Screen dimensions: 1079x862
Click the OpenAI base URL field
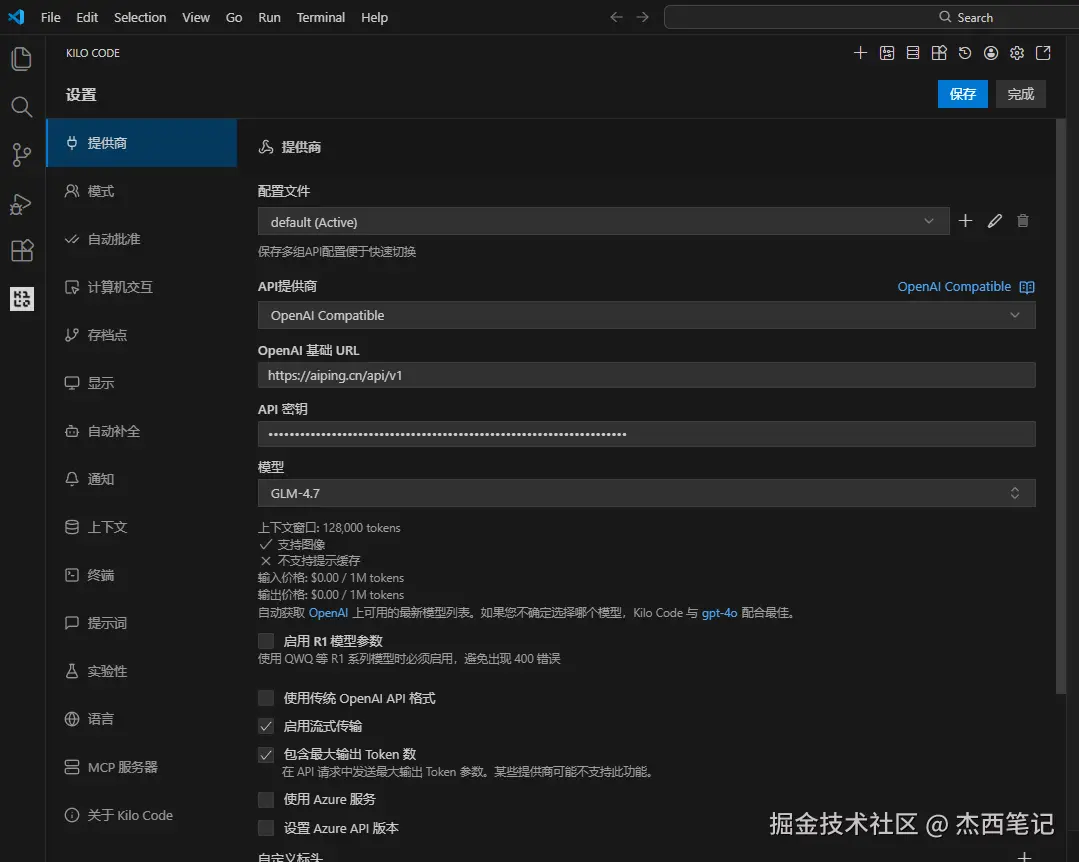646,376
